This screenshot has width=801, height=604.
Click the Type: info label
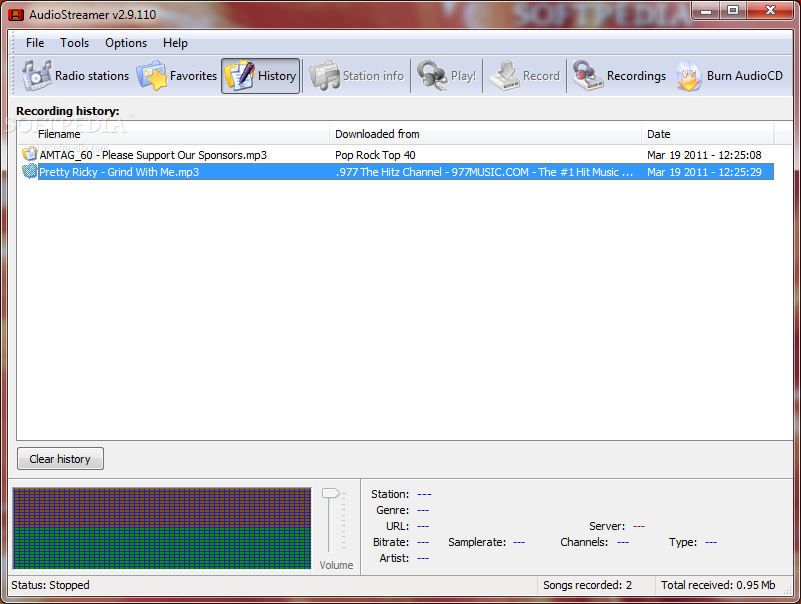coord(683,542)
